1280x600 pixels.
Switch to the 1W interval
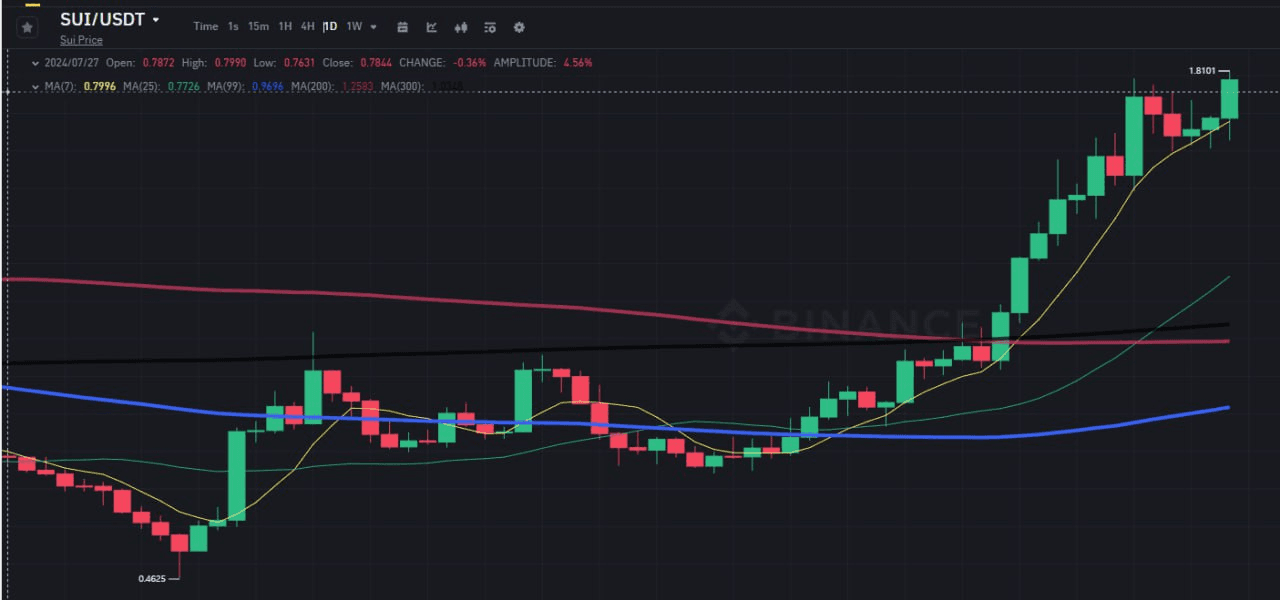354,27
